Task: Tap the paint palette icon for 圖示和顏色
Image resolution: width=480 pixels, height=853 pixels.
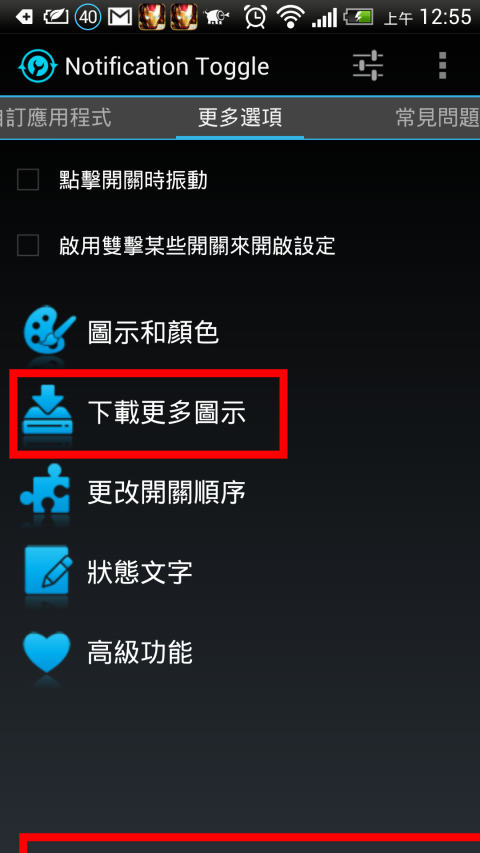Action: pos(49,331)
